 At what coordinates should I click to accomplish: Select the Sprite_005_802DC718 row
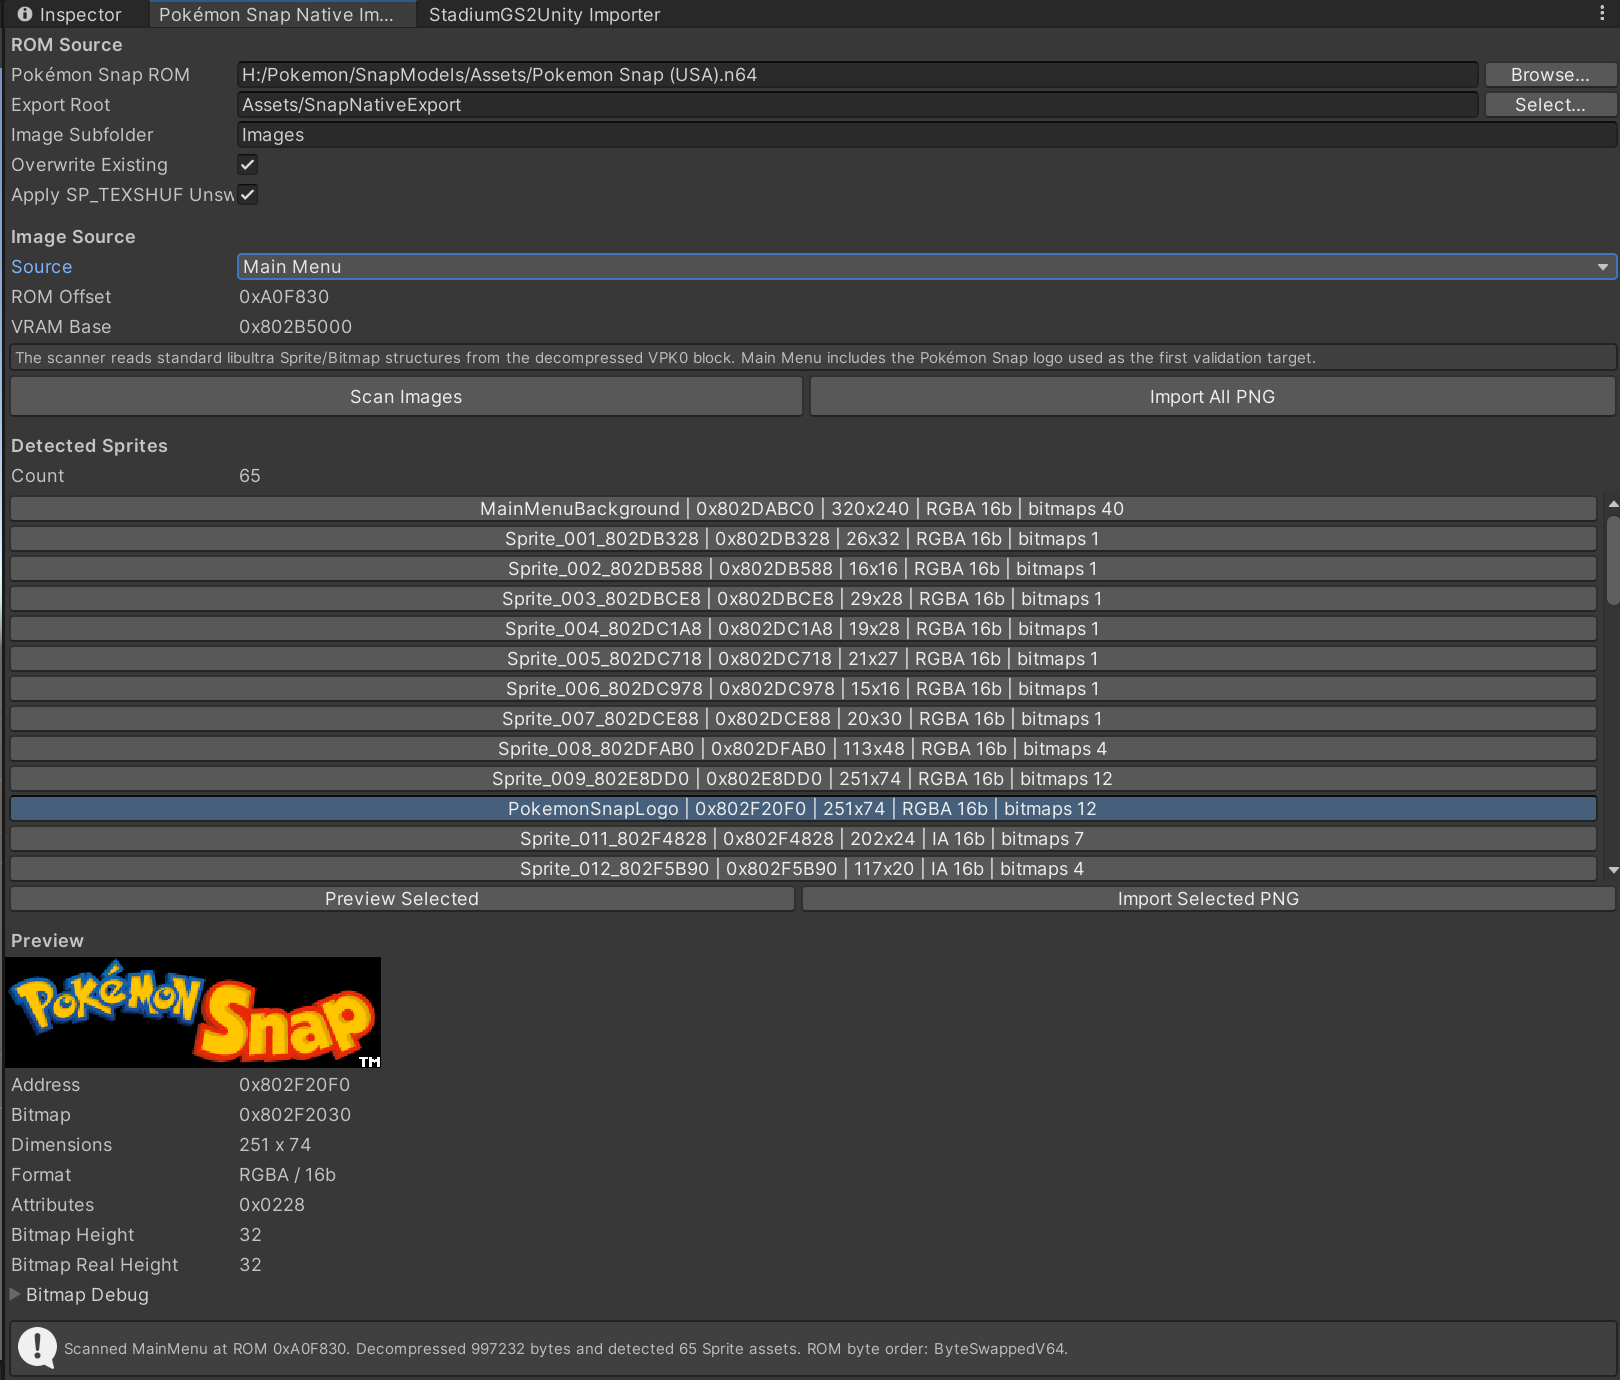(x=803, y=659)
